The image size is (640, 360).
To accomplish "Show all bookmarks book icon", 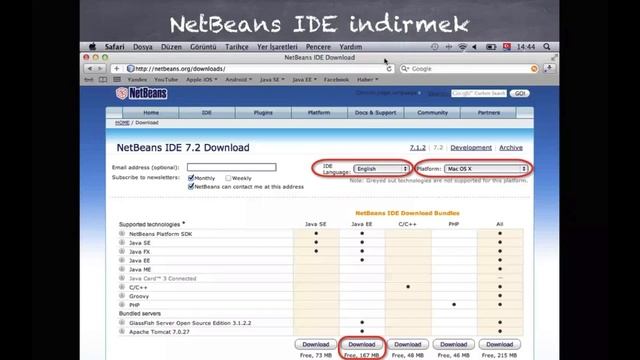I will tap(103, 80).
